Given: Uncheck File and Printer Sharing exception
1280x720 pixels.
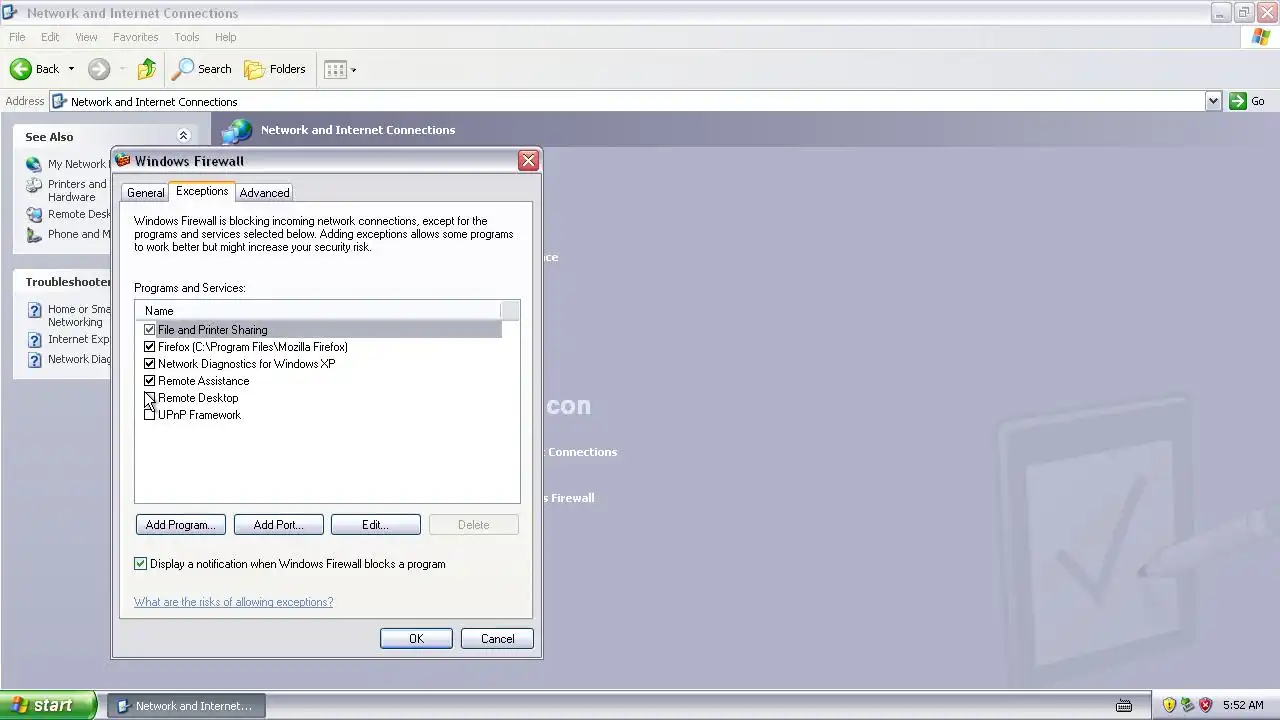Looking at the screenshot, I should tap(150, 330).
